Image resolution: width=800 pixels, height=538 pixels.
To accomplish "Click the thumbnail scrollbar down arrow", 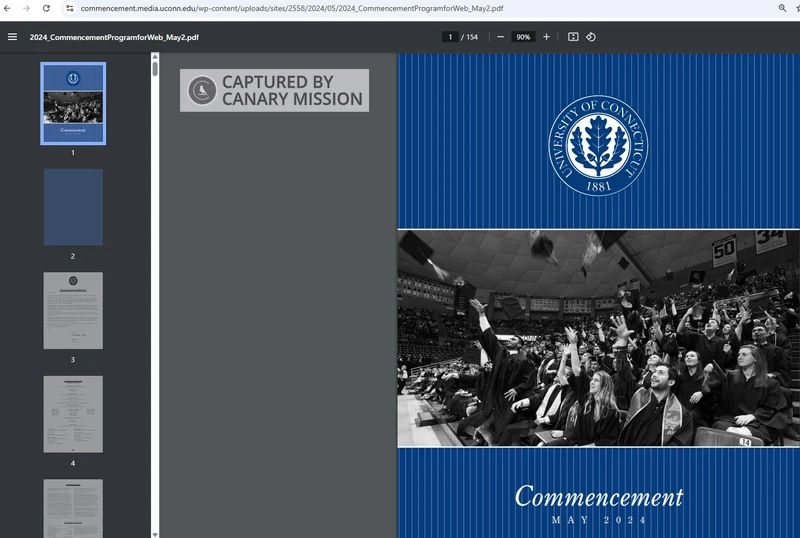I will pos(155,534).
